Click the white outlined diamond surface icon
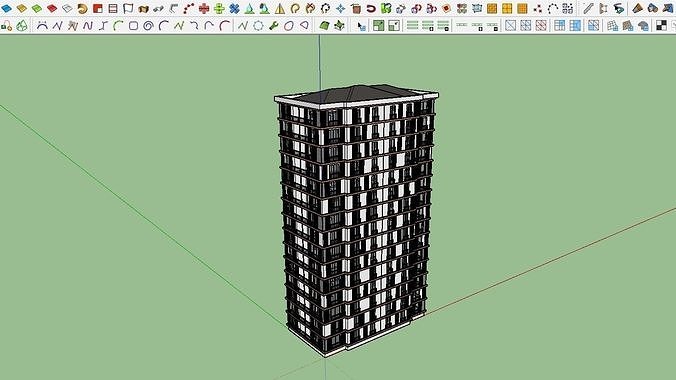The width and height of the screenshot is (676, 380). (x=67, y=8)
